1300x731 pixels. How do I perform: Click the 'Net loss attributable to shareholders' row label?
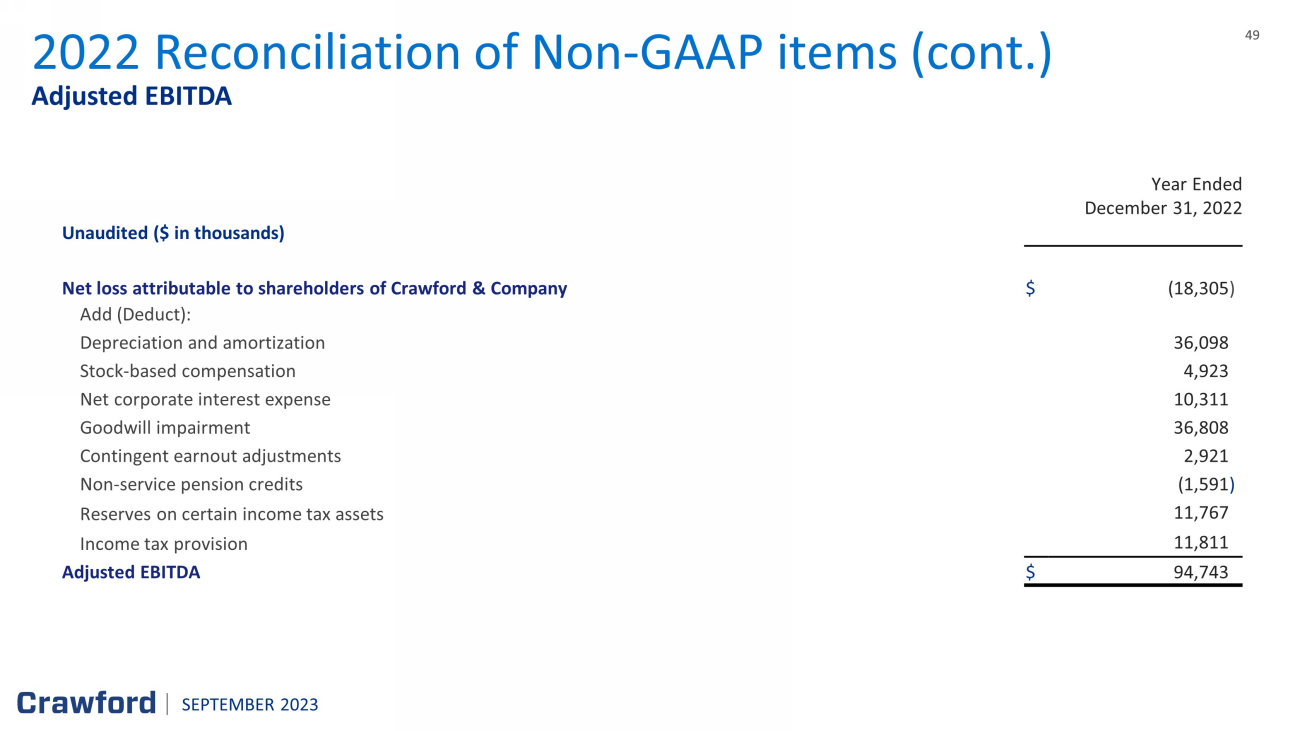pyautogui.click(x=314, y=289)
